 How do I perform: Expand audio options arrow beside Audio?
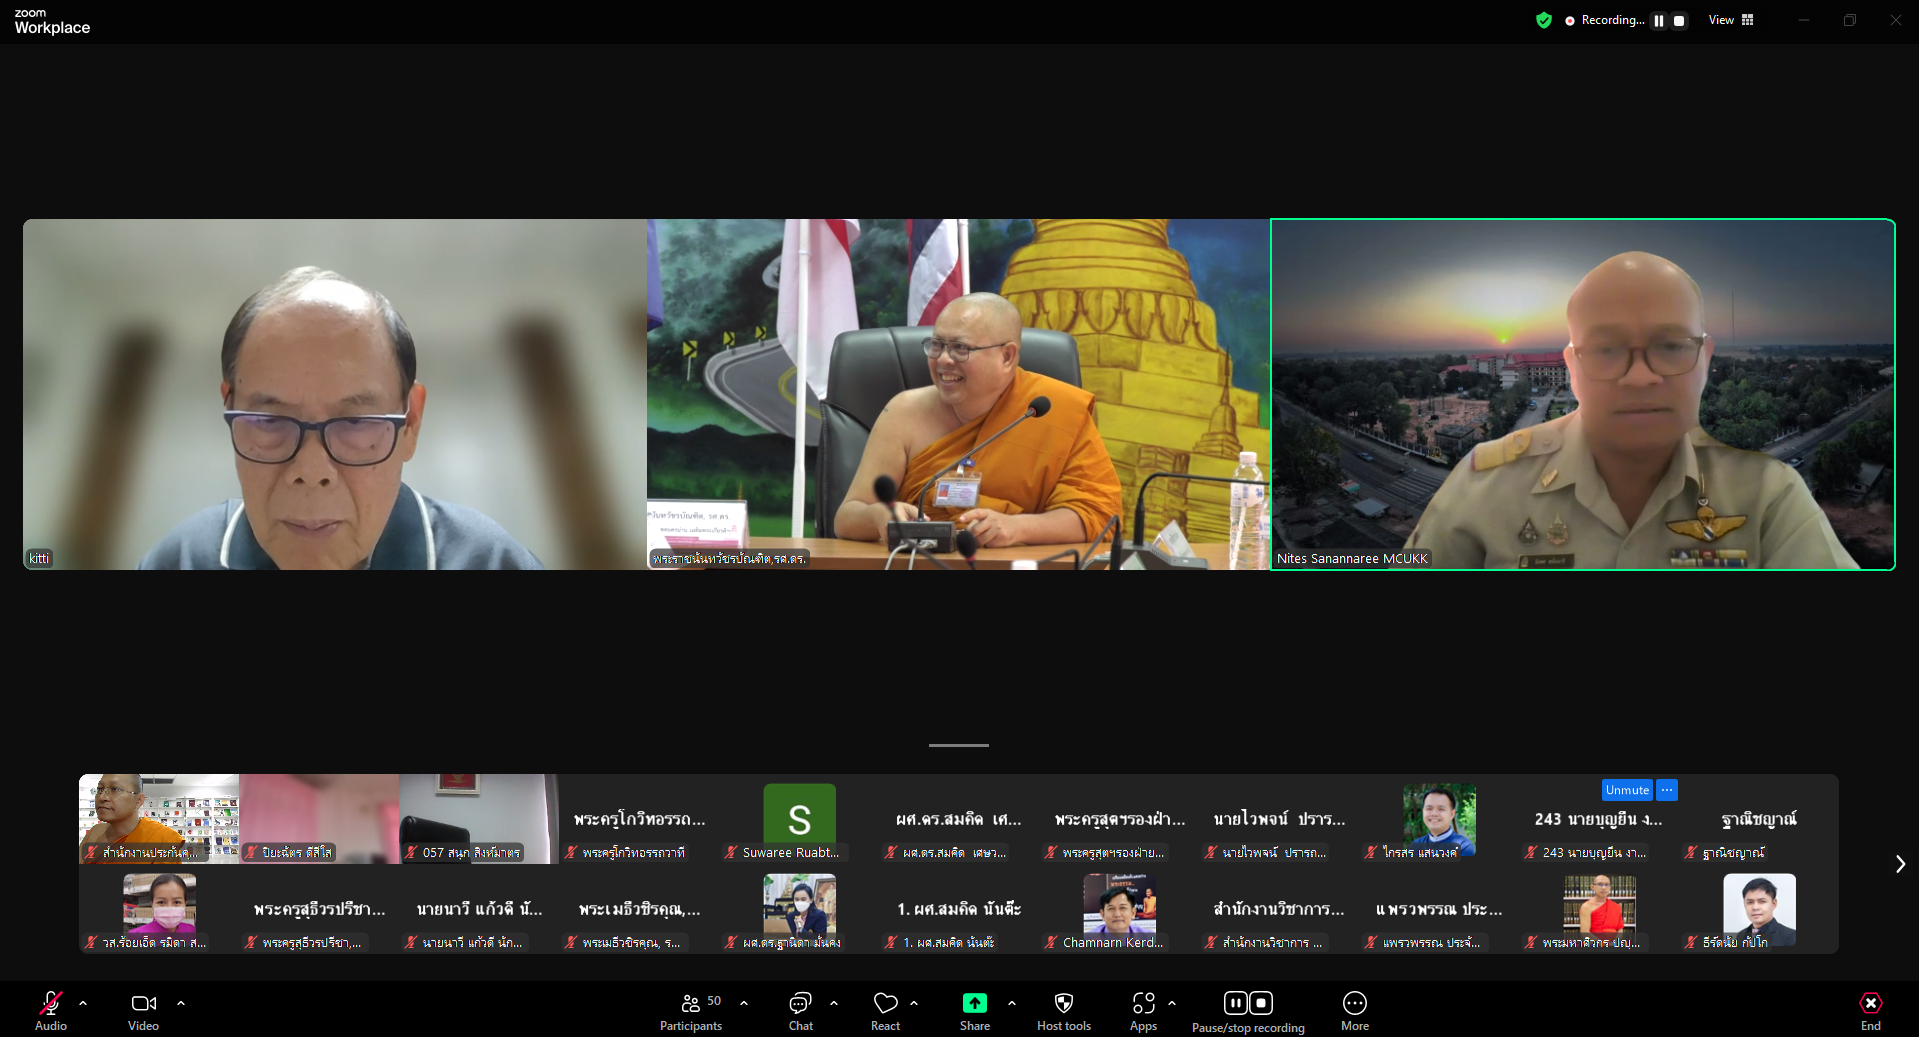[x=83, y=1002]
